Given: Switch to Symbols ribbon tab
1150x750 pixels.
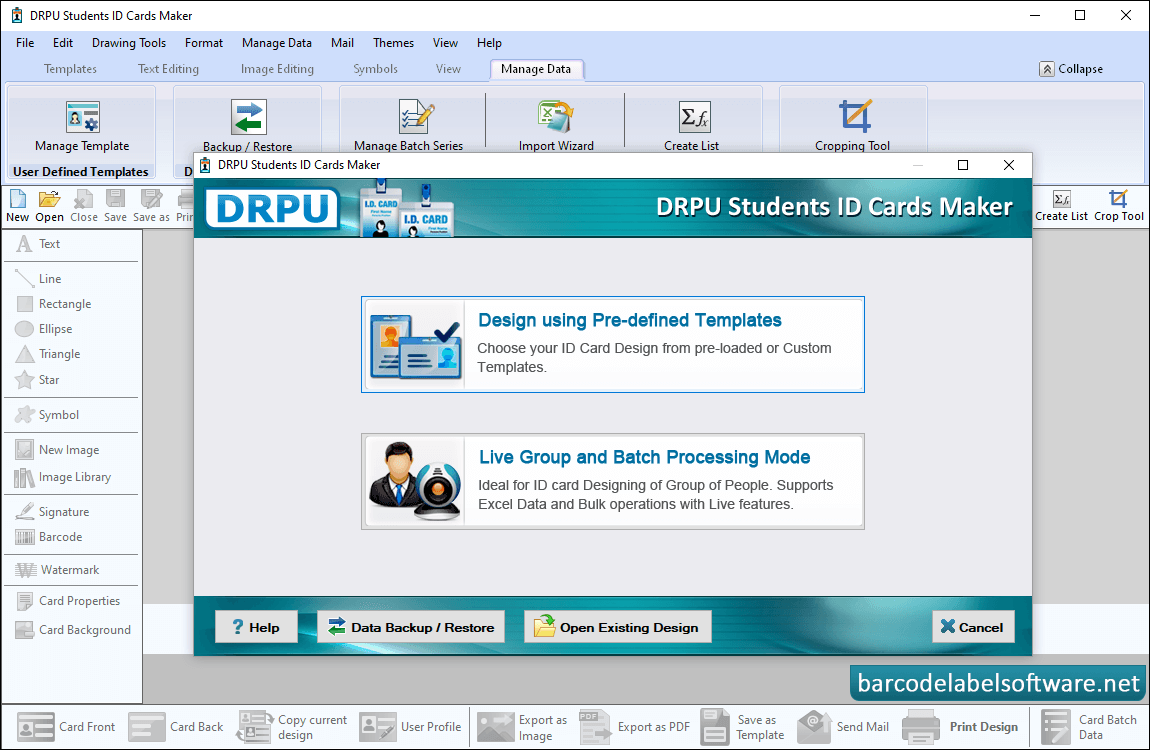Looking at the screenshot, I should click(376, 69).
